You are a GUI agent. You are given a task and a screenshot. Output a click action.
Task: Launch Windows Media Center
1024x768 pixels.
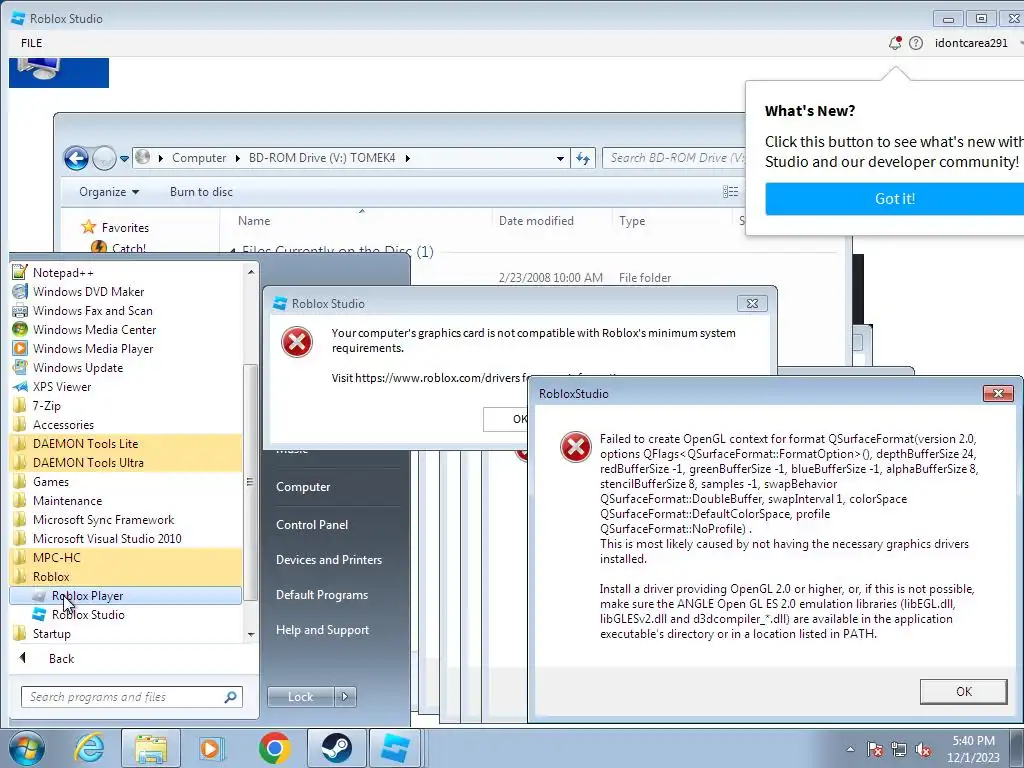(x=127, y=330)
